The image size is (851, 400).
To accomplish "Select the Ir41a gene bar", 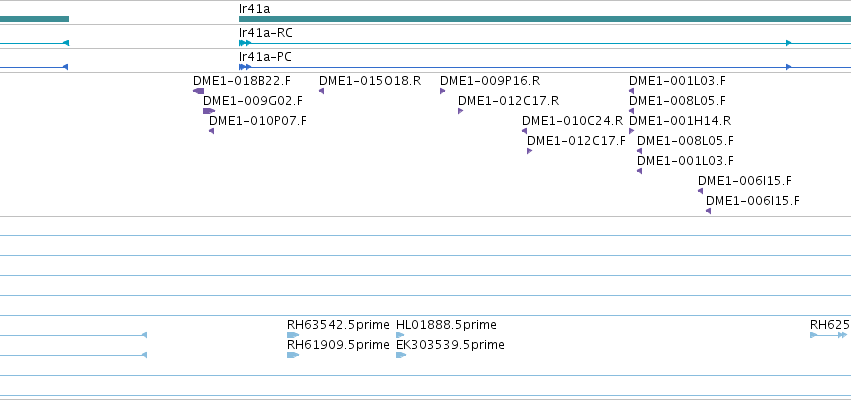I will [545, 19].
